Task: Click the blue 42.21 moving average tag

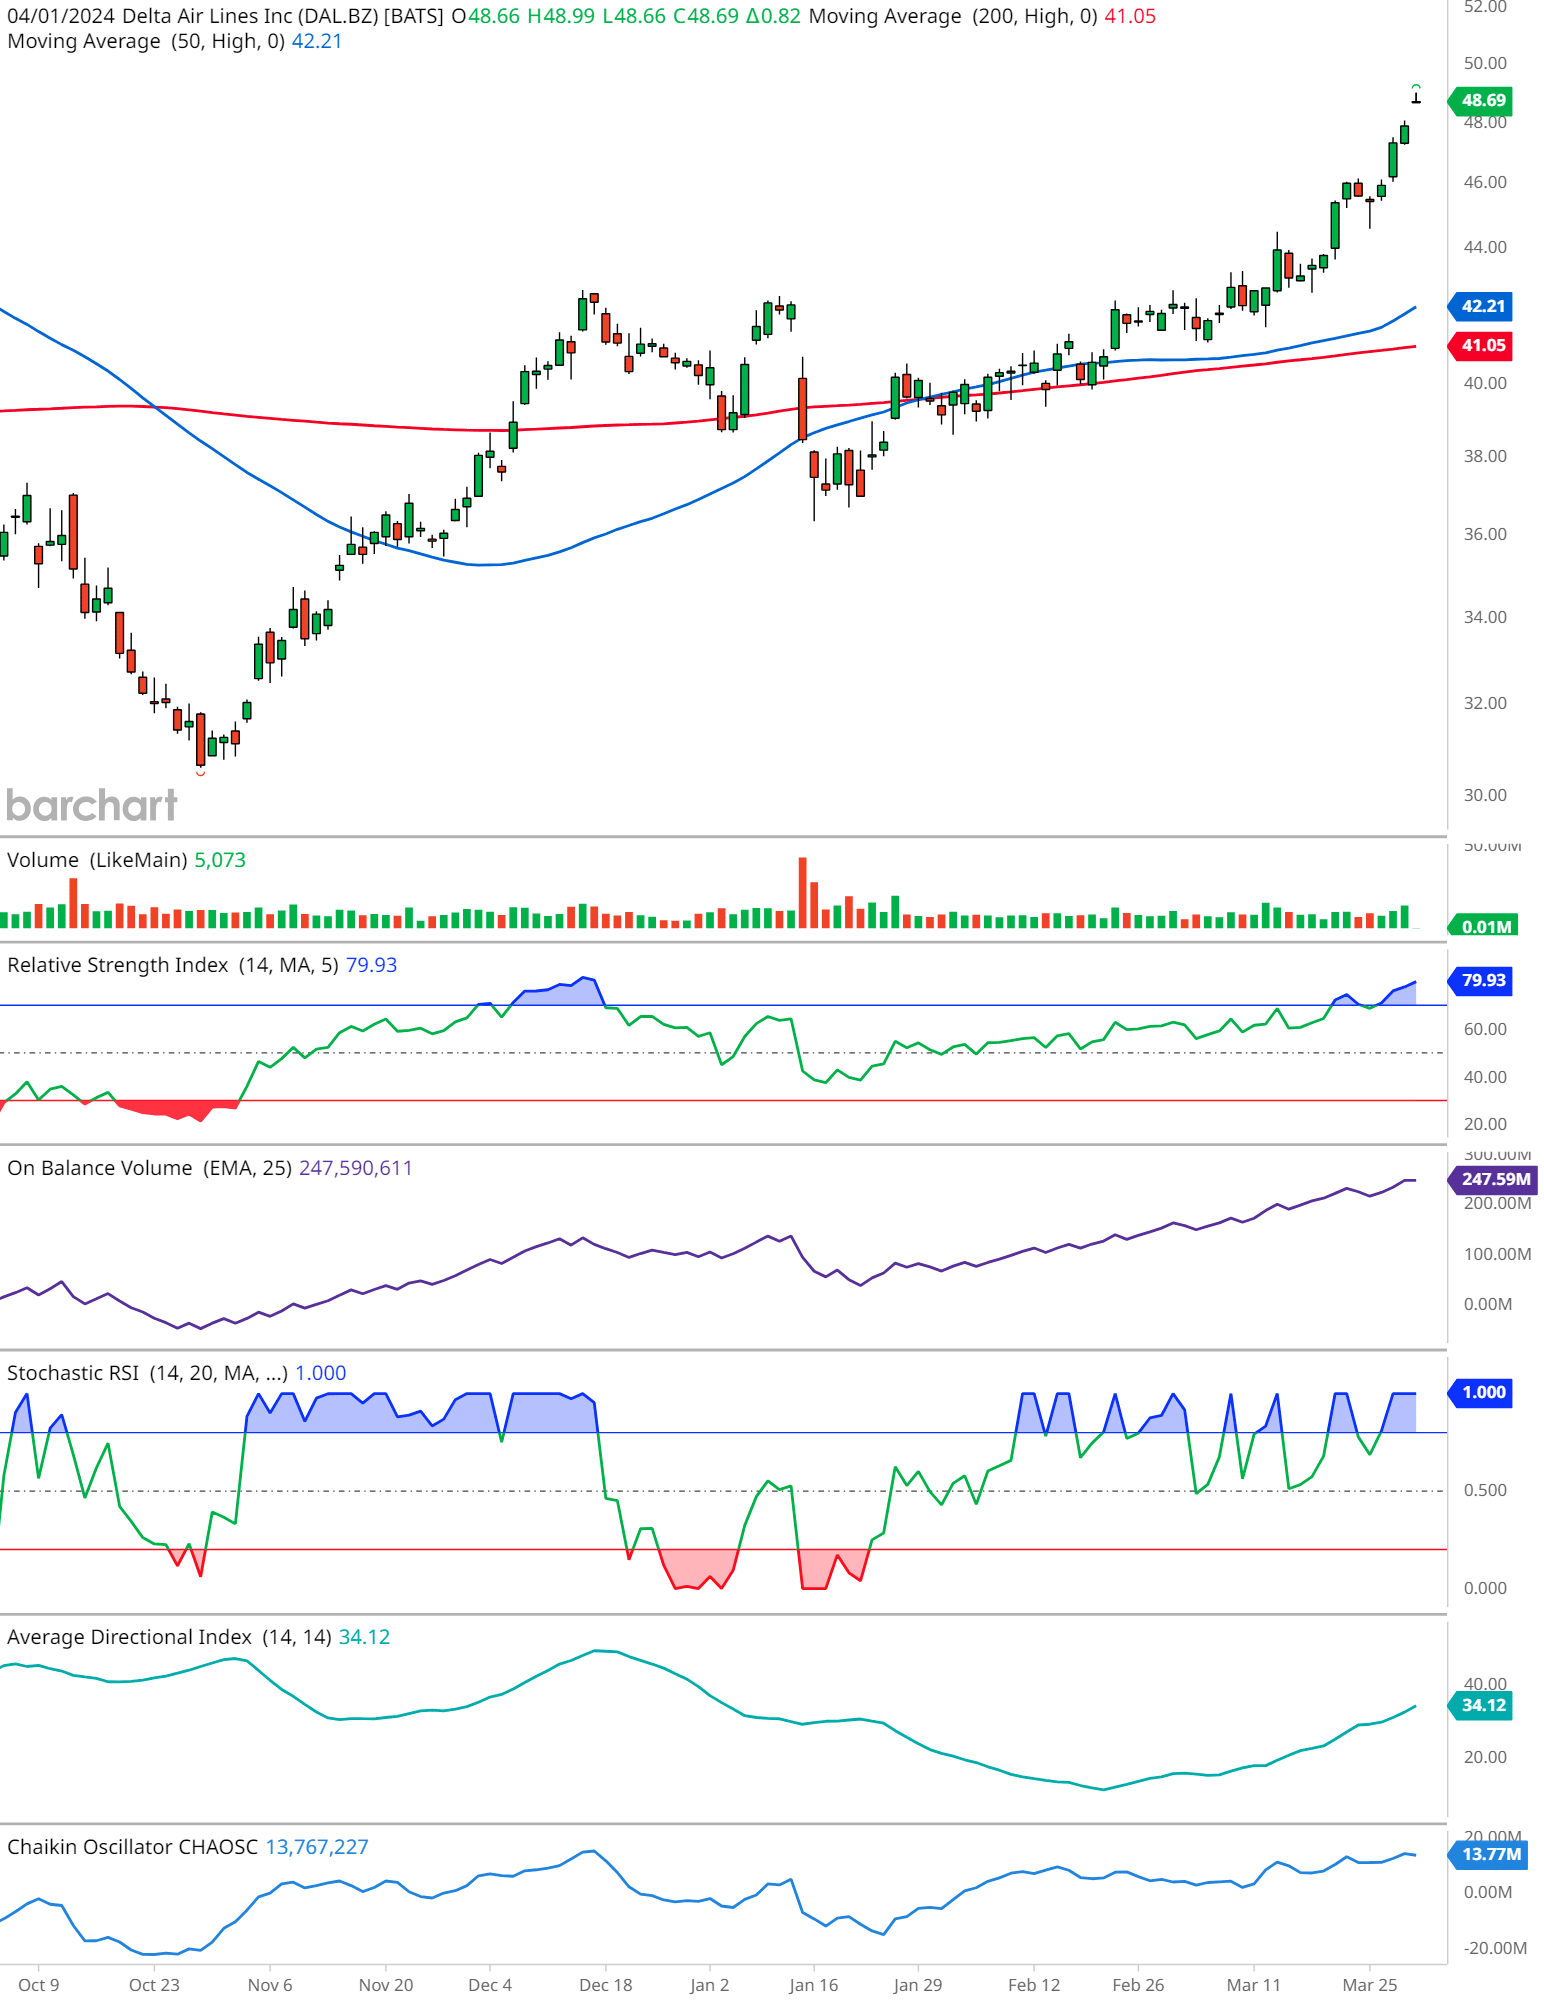Action: pyautogui.click(x=1482, y=306)
